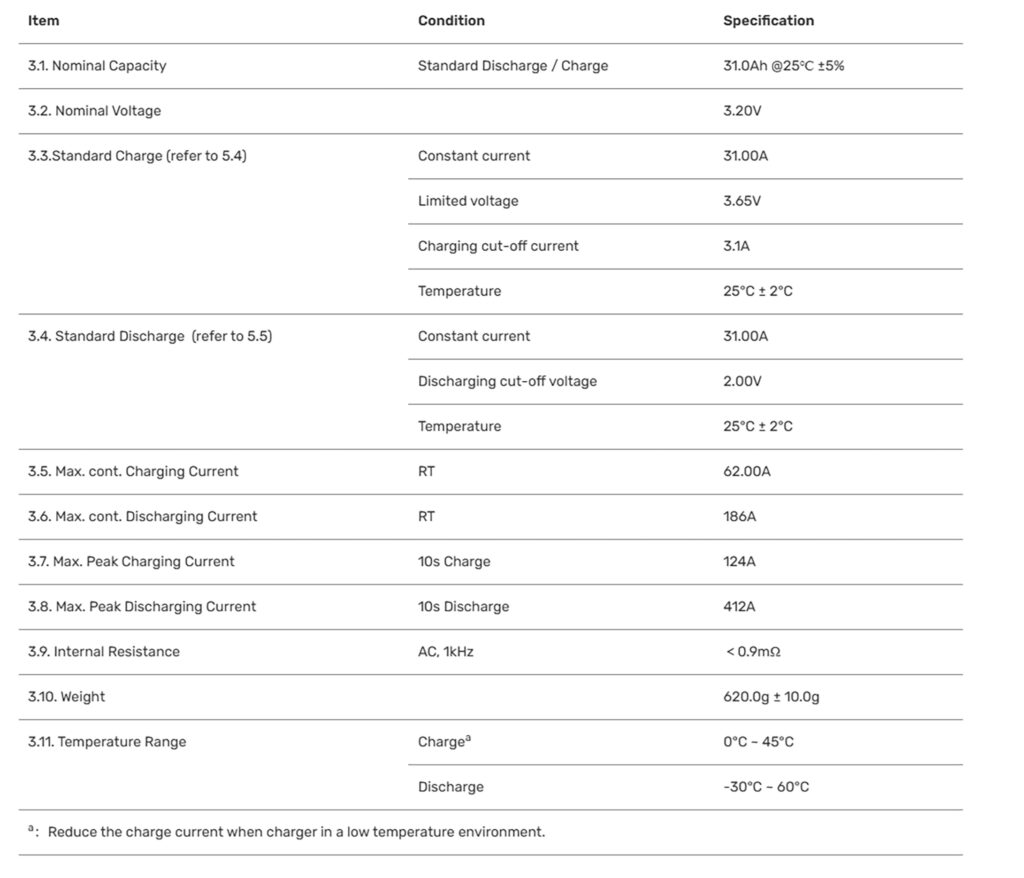Select the "3.2. Nominal Voltage" item
Viewport: 1024px width, 878px height.
(x=94, y=111)
